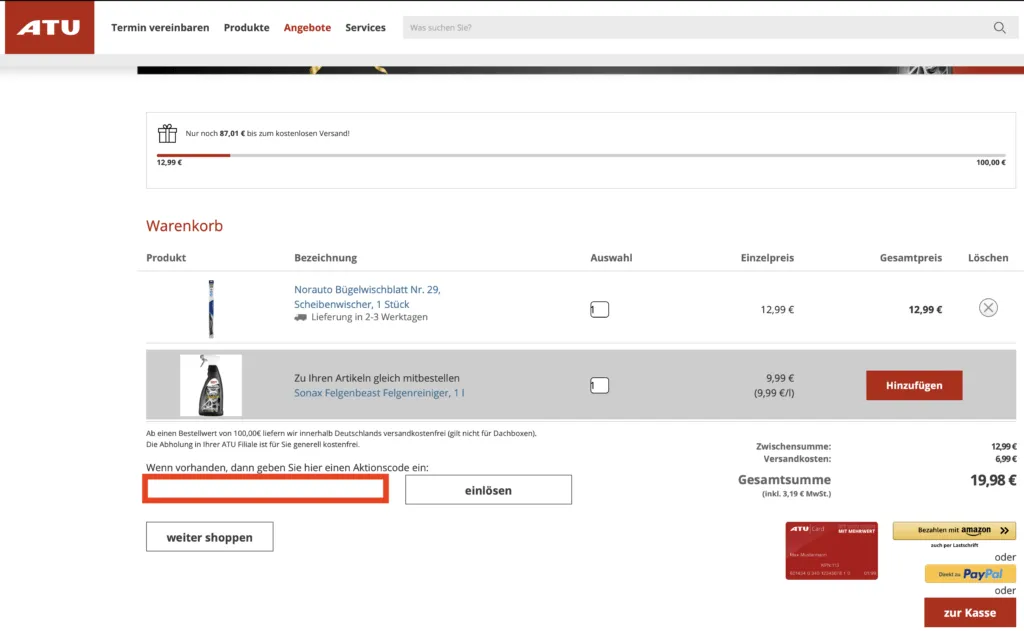Open Termin vereinbaren menu

pos(160,28)
